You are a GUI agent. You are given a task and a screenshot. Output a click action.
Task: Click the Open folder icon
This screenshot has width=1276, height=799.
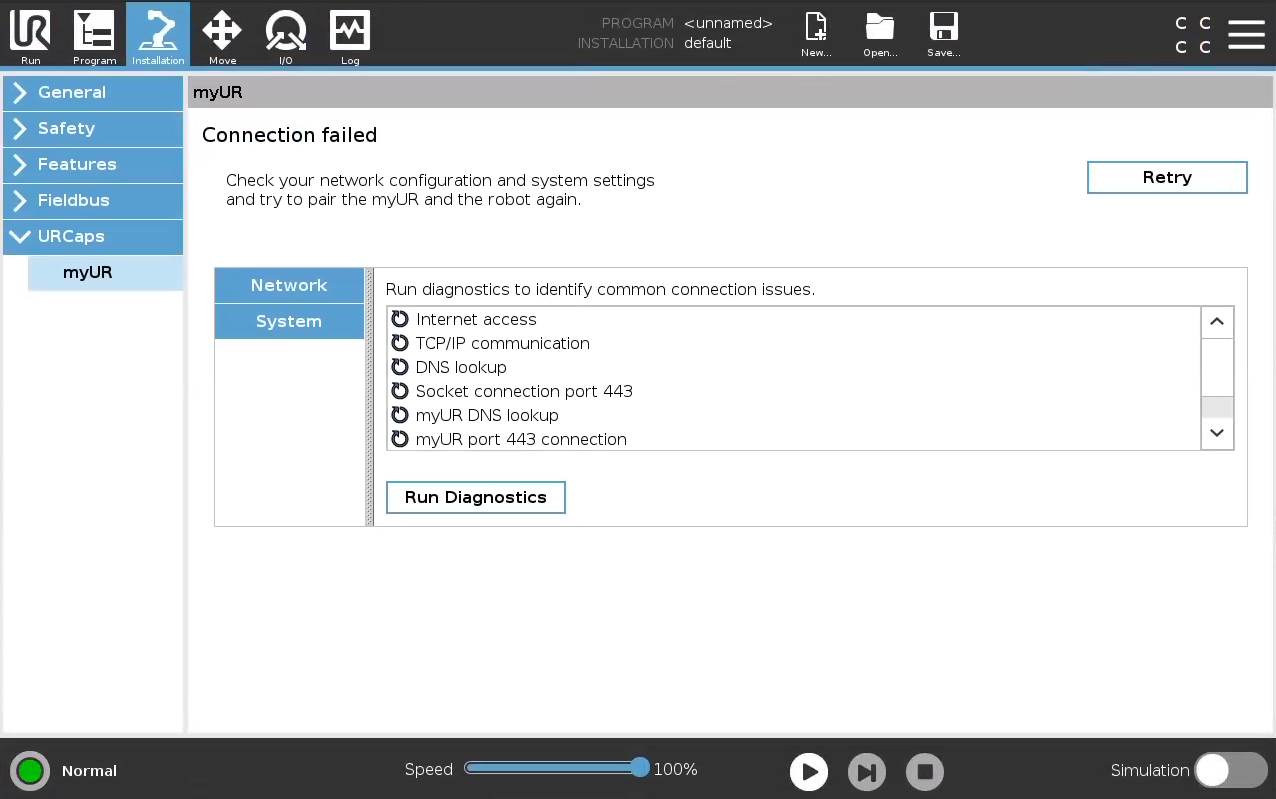point(880,35)
